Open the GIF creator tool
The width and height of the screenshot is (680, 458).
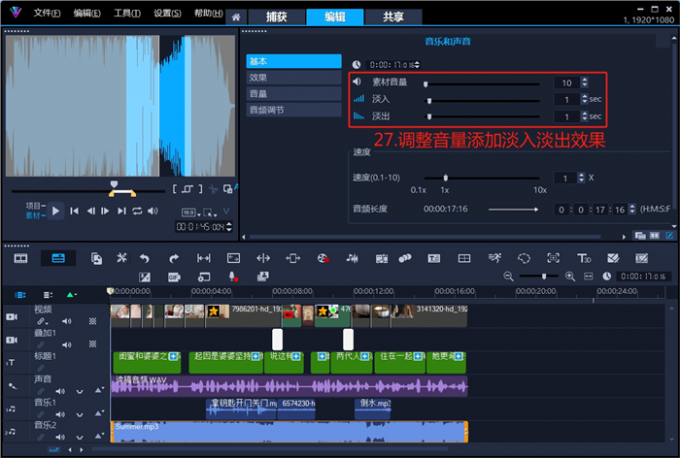coord(174,277)
